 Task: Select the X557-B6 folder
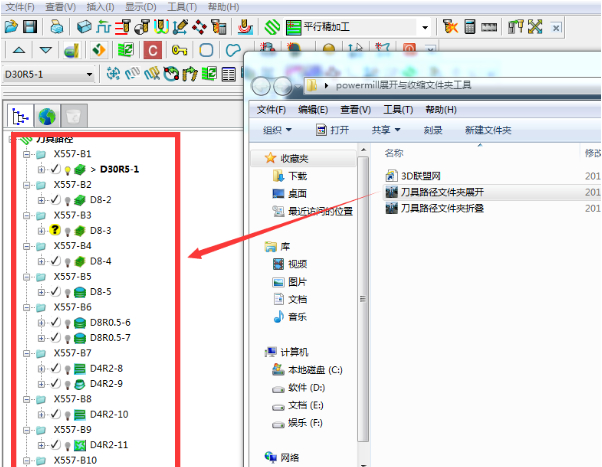click(x=73, y=307)
